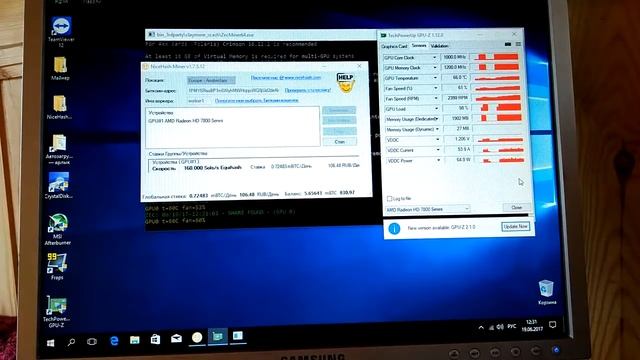Image resolution: width=640 pixels, height=360 pixels.
Task: Click the 160.000 Sols/s Equihash speed text
Action: point(213,168)
